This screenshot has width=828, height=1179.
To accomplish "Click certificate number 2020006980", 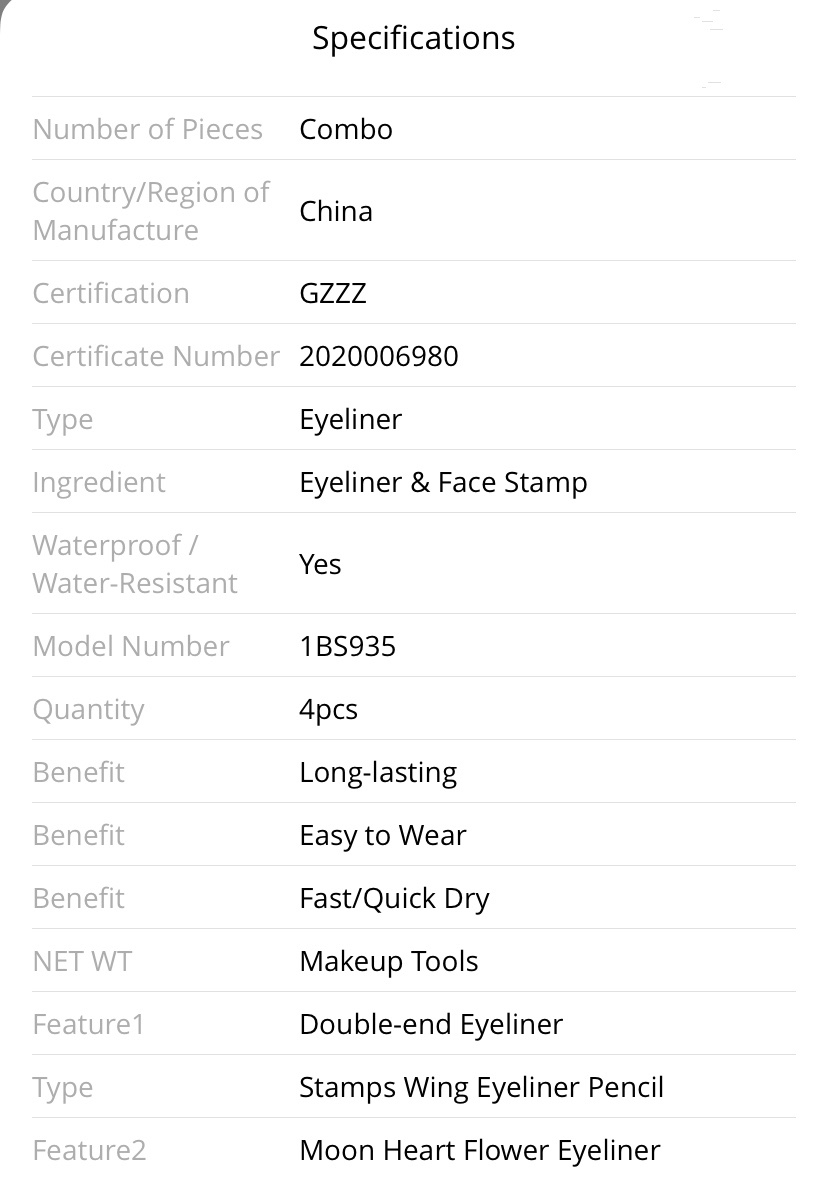I will click(x=379, y=356).
